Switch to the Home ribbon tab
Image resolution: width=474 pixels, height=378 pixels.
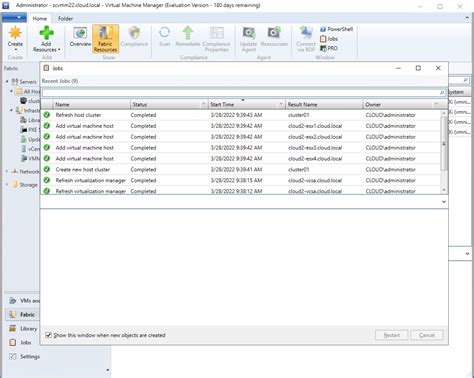tap(39, 19)
